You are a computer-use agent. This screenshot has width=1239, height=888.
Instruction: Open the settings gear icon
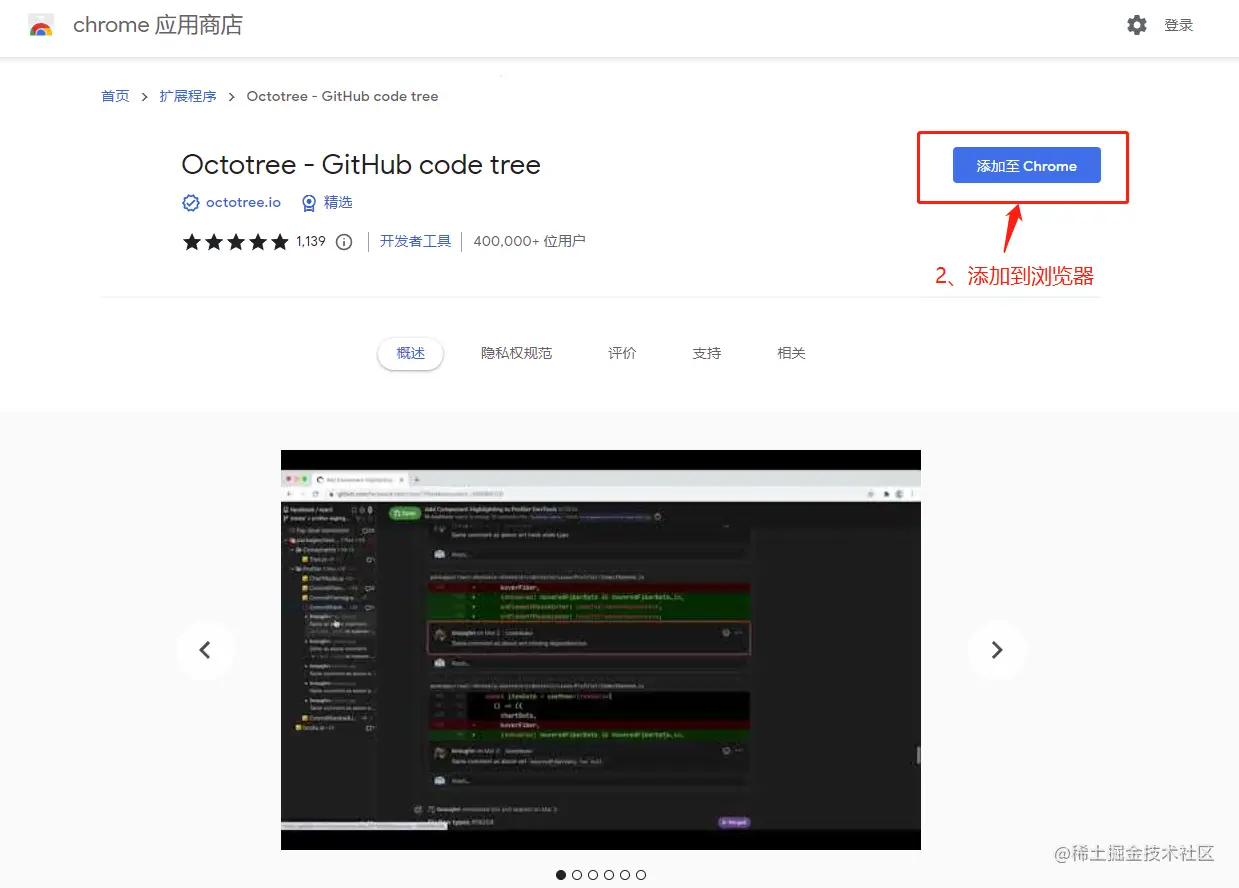[x=1137, y=25]
